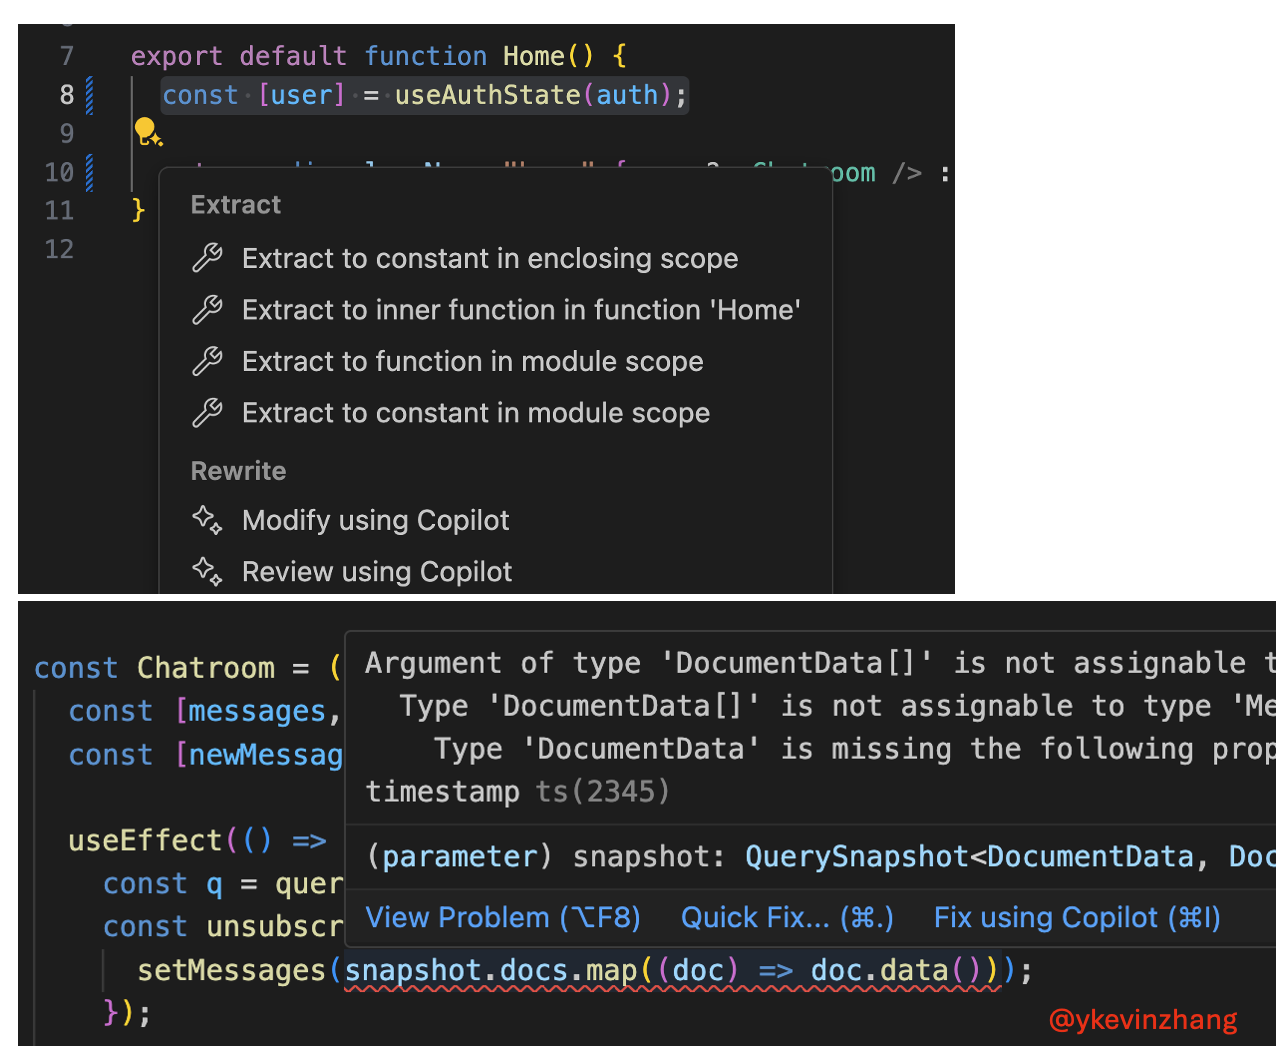The image size is (1288, 1062).
Task: Click the wrench icon beside 'Extract to inner function in function Home'
Action: tap(207, 309)
